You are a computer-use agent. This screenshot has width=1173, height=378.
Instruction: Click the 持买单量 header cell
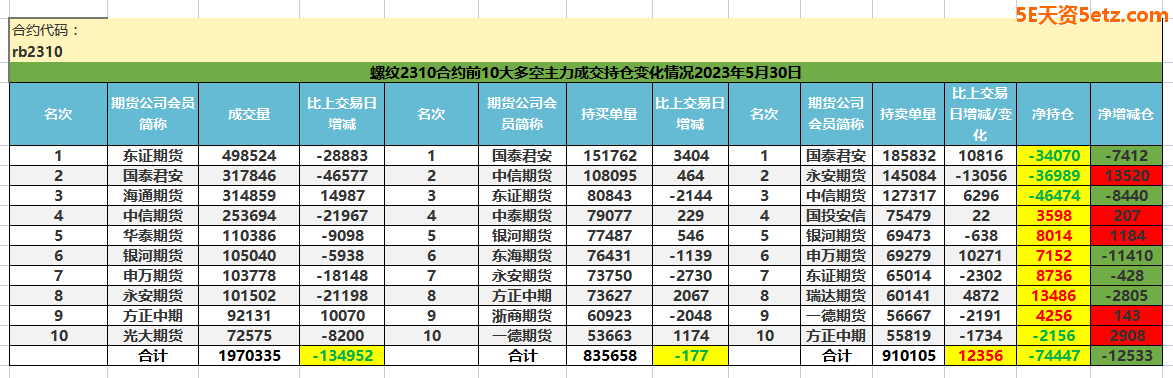(609, 114)
